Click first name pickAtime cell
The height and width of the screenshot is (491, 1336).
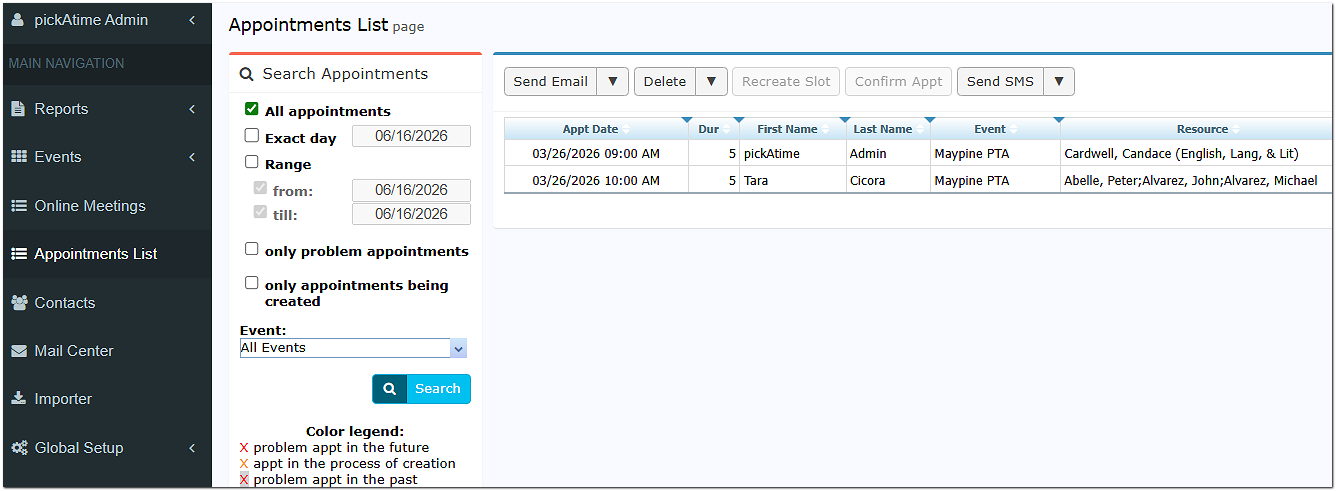click(793, 154)
